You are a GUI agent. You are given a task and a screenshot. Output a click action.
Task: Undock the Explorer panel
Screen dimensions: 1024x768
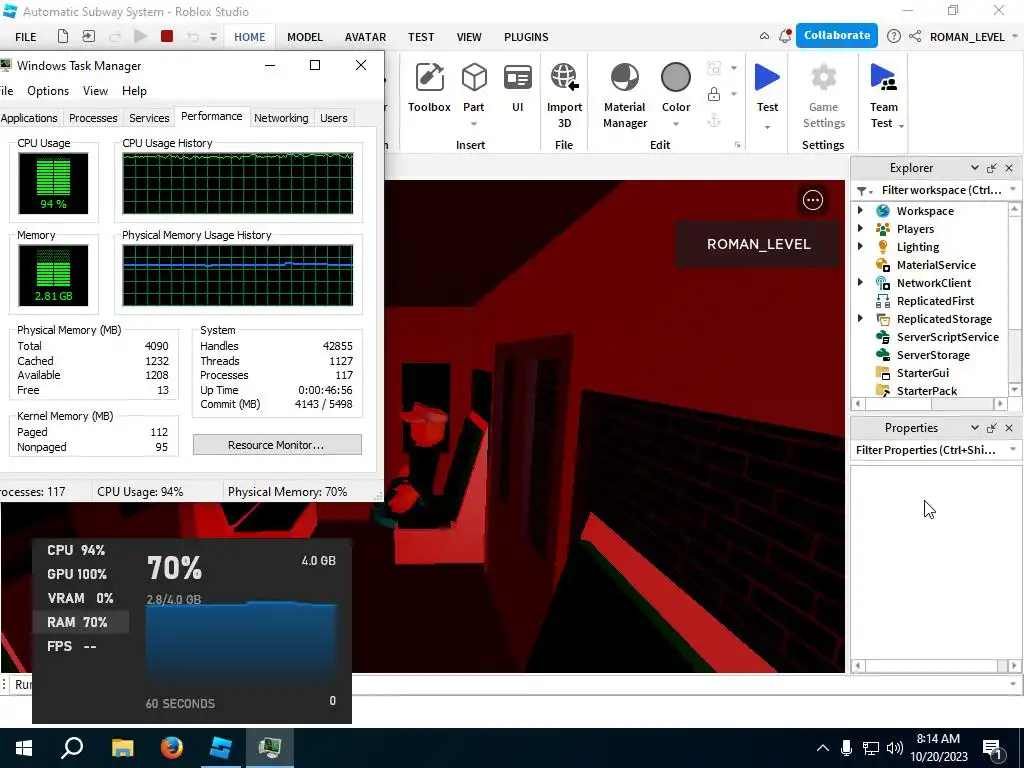click(x=991, y=168)
